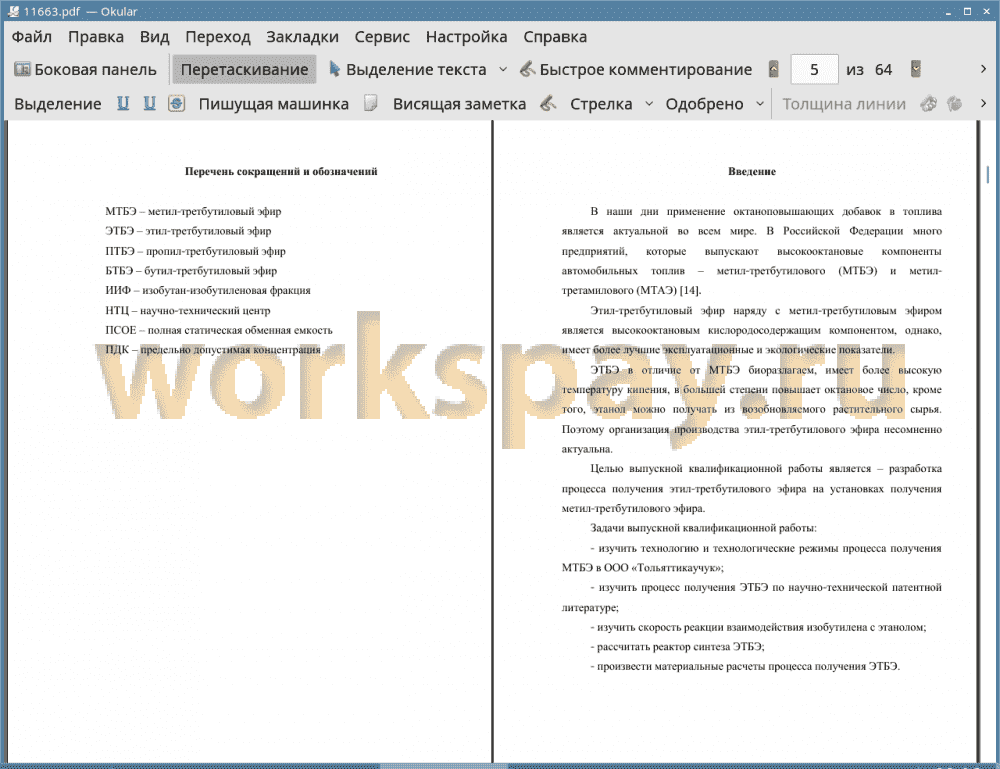Expand the Стрелка shape dropdown arrow
1000x769 pixels.
649,103
